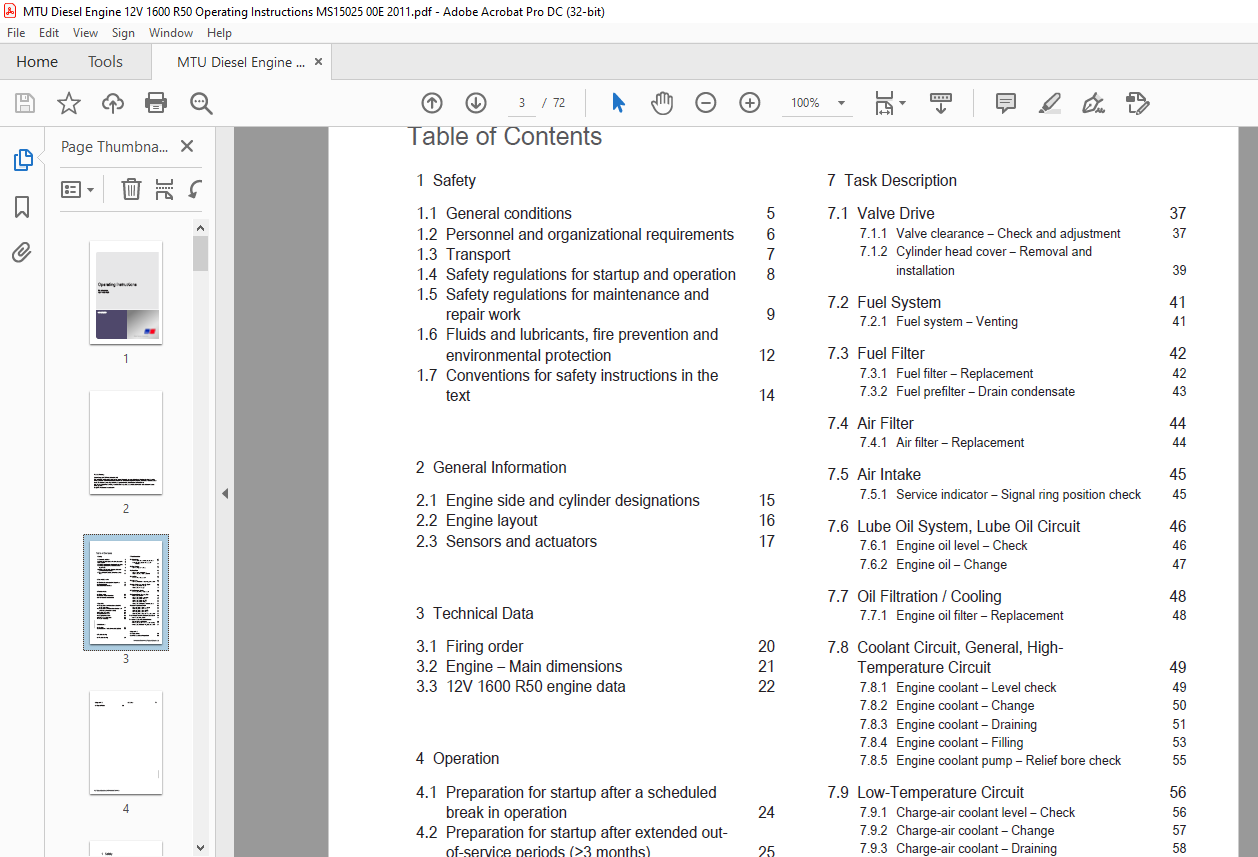Image resolution: width=1258 pixels, height=857 pixels.
Task: Activate the Selection arrow tool
Action: tap(618, 103)
